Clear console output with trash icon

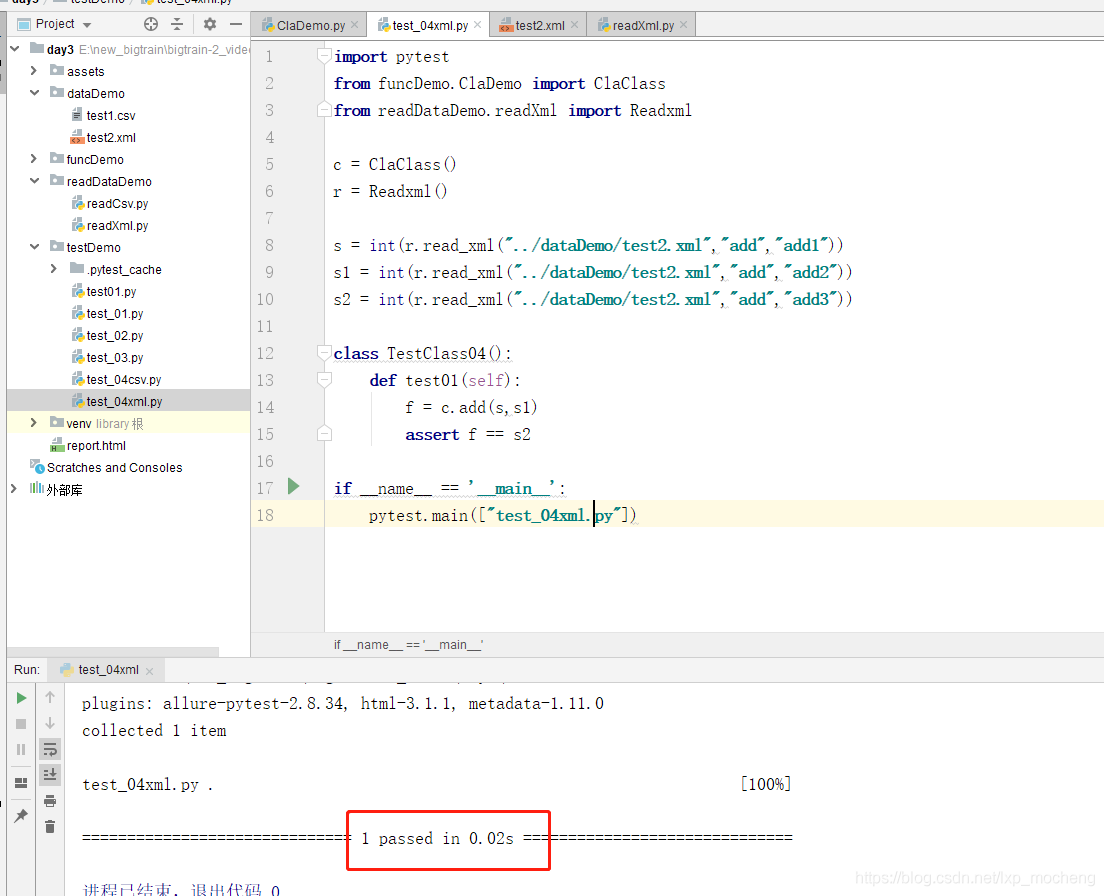50,826
